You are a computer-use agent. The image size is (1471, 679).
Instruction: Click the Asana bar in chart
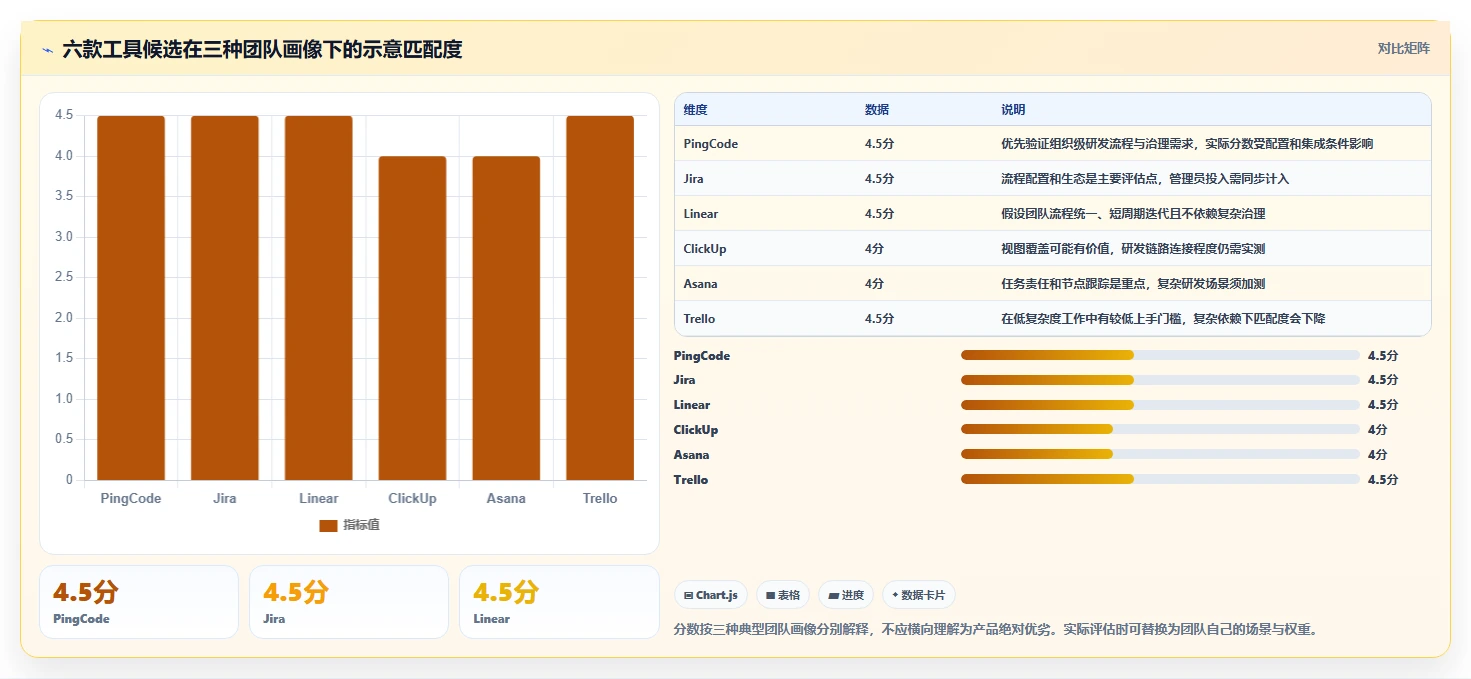click(x=506, y=318)
